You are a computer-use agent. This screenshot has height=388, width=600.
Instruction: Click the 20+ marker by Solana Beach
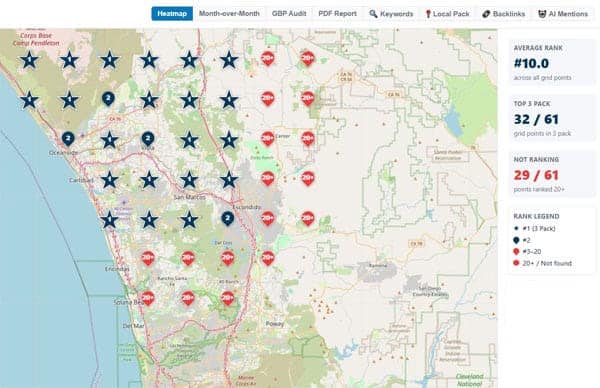148,298
